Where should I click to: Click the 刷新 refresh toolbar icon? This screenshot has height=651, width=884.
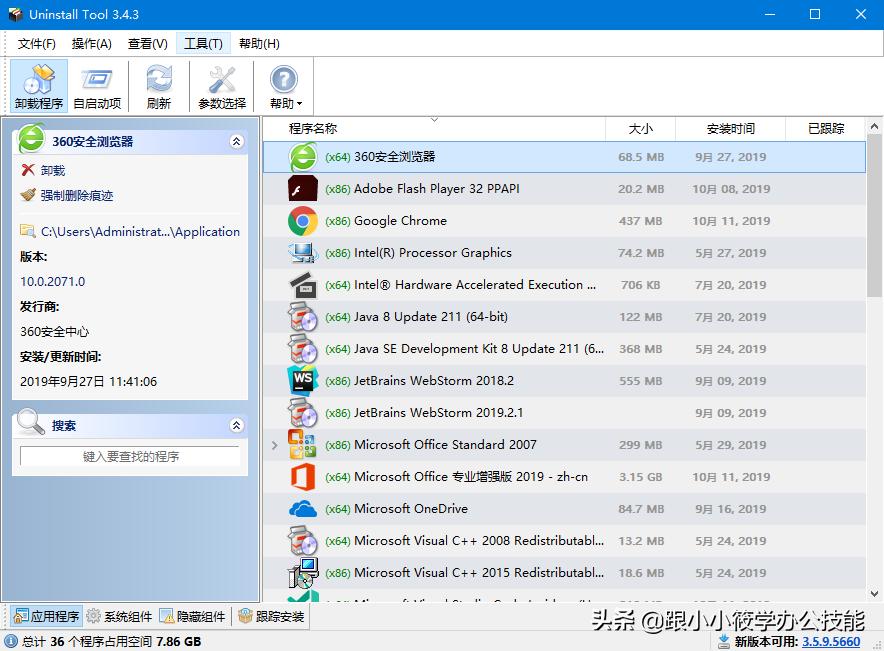pyautogui.click(x=159, y=85)
